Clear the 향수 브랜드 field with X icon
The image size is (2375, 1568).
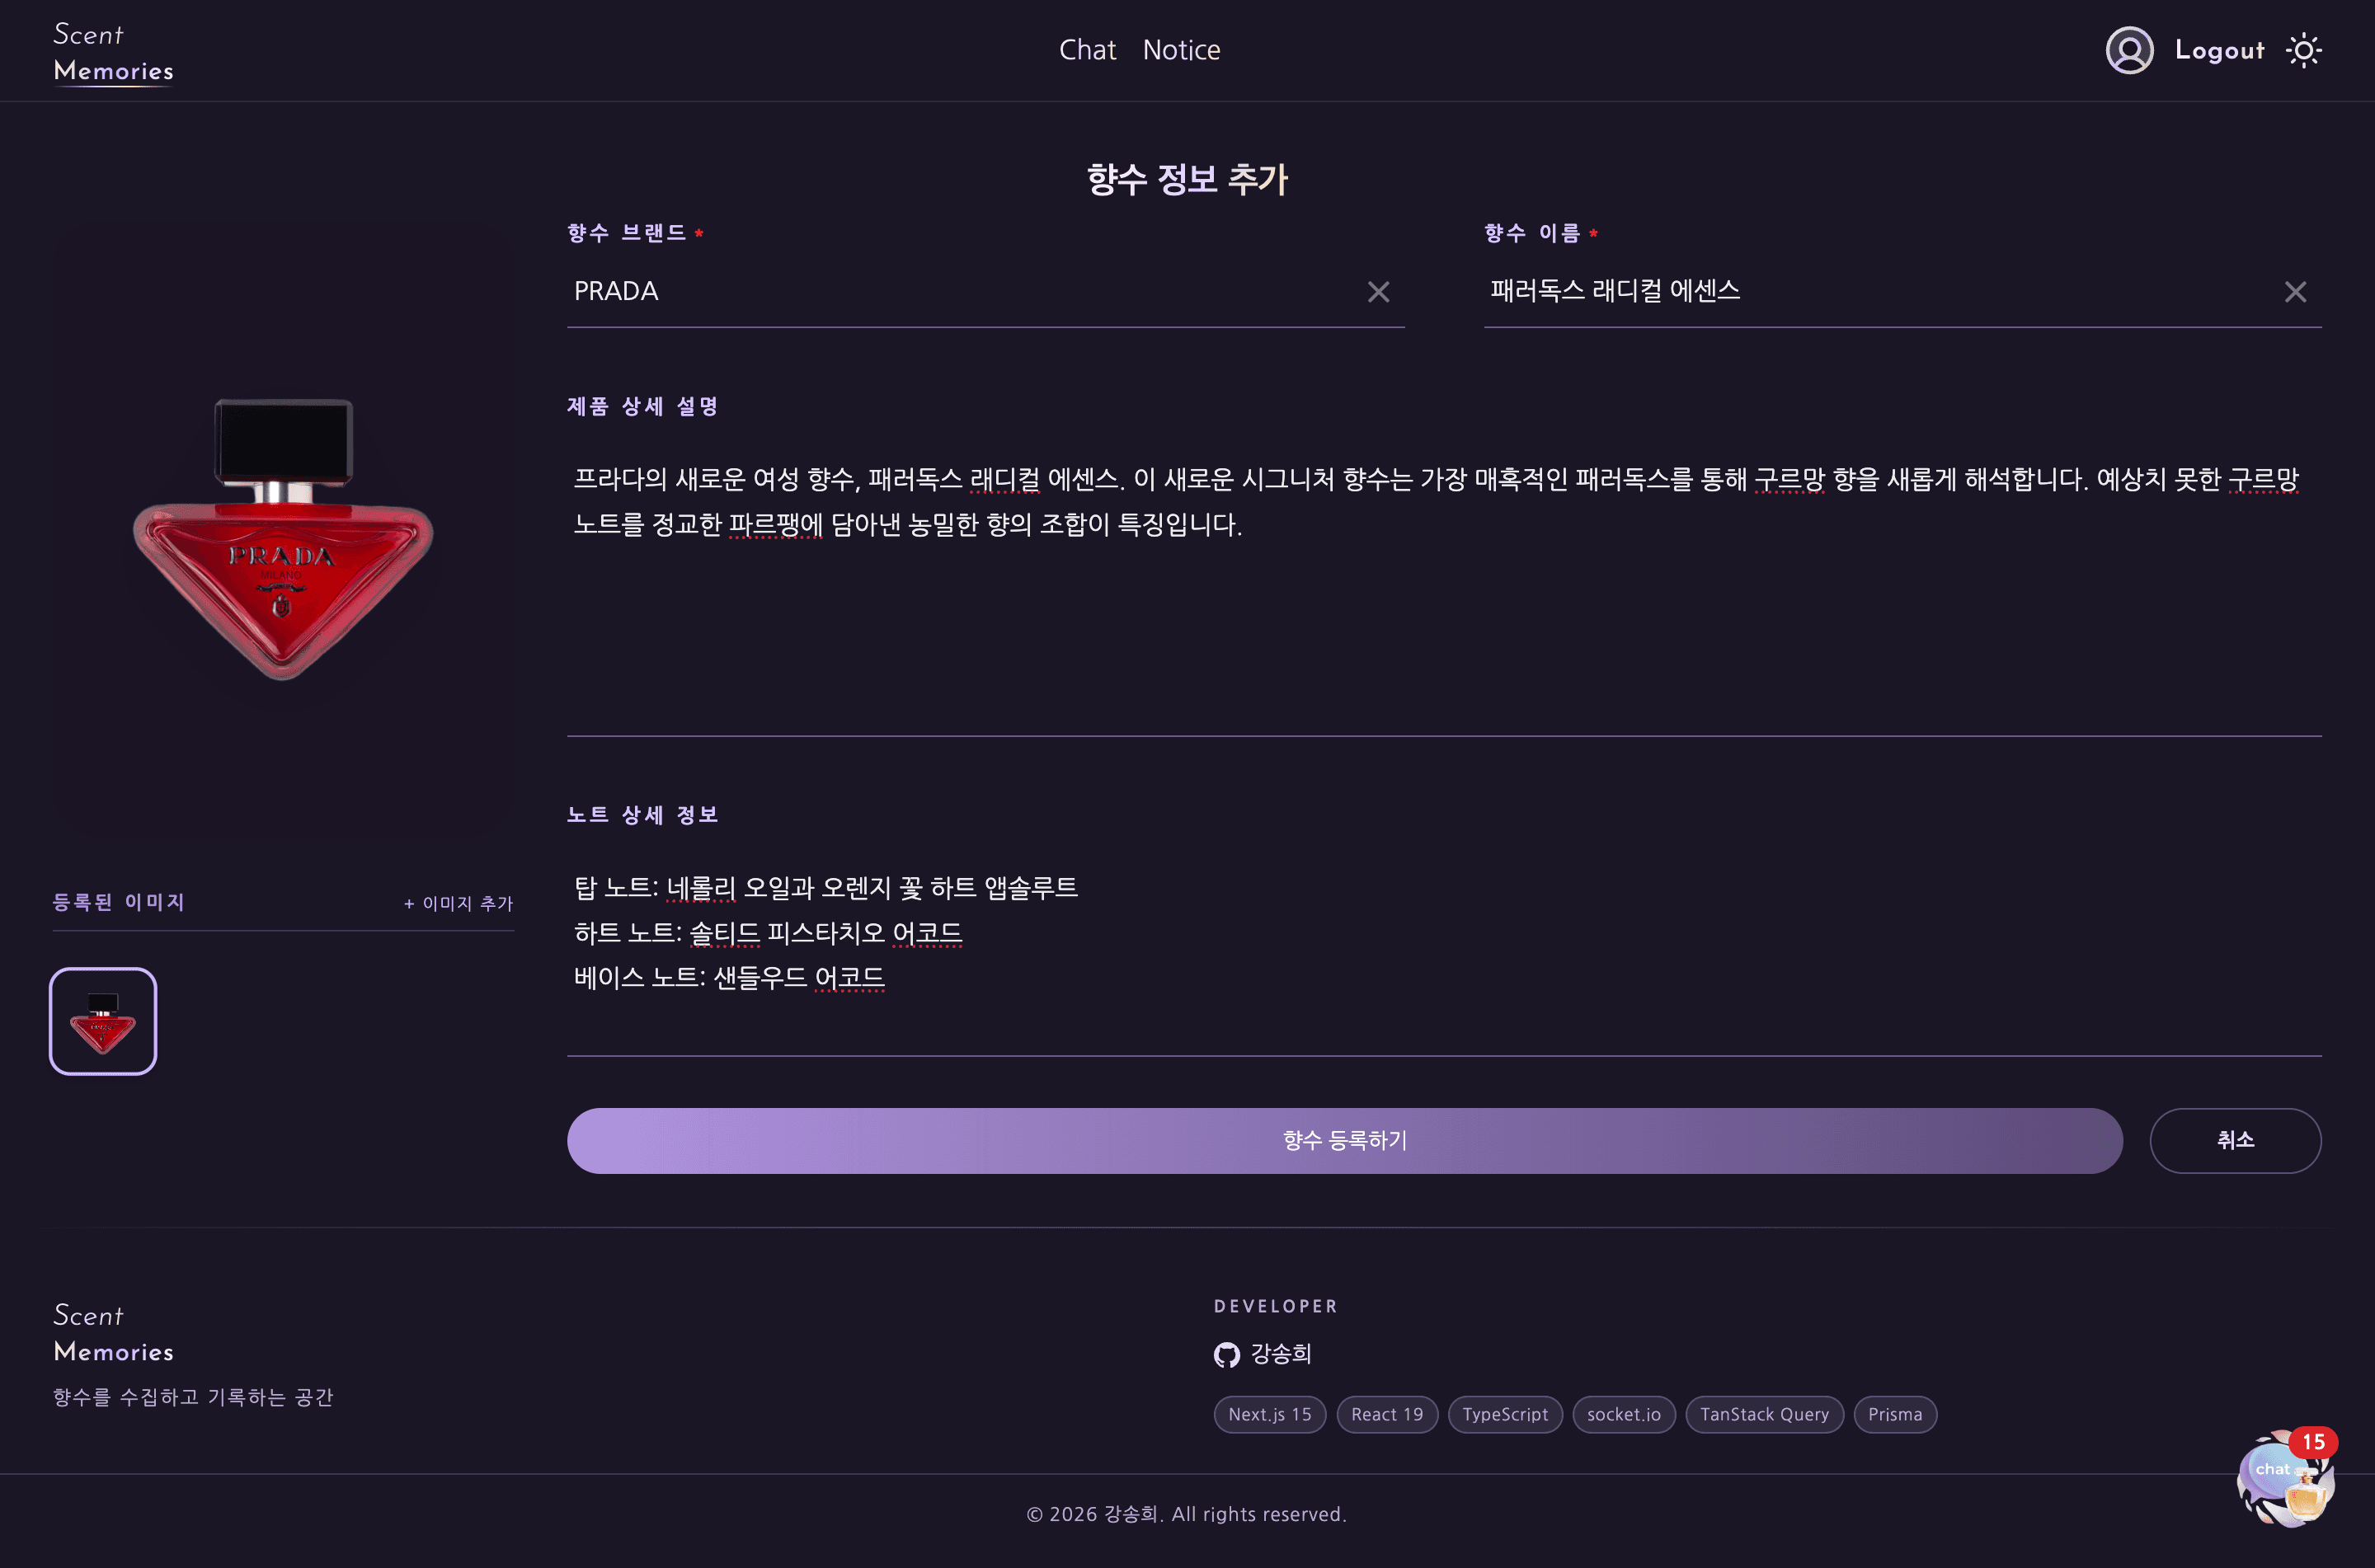pos(1379,292)
